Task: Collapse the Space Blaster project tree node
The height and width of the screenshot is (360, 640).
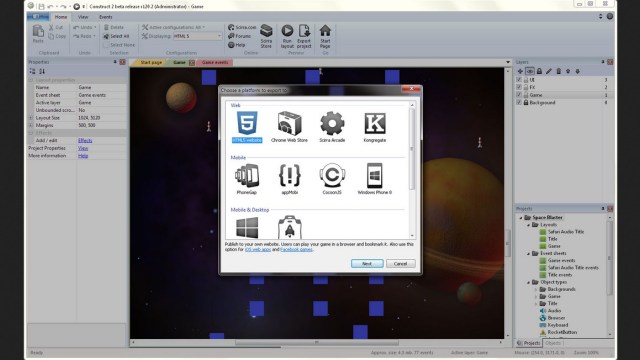Action: point(521,218)
